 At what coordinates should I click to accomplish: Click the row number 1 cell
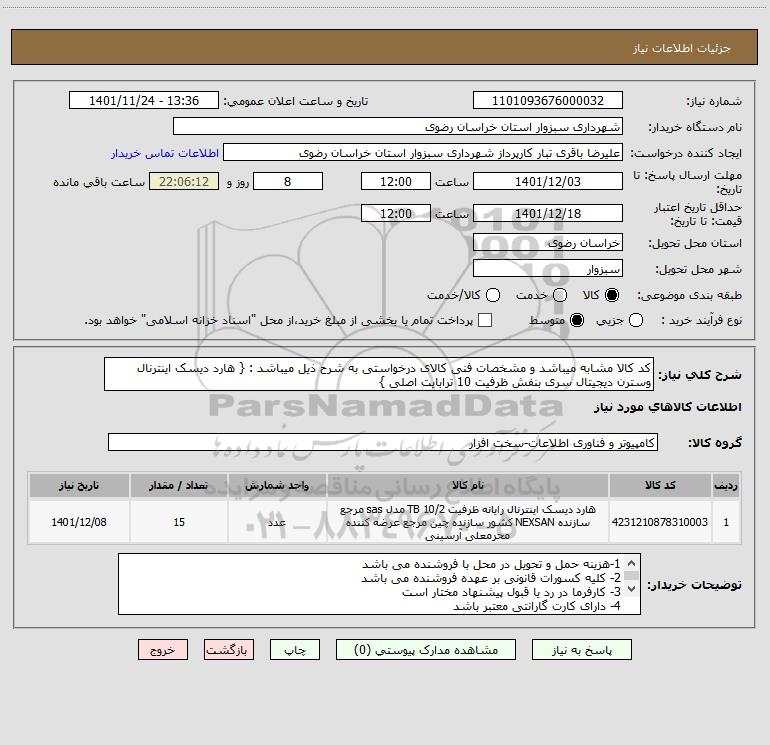(726, 522)
